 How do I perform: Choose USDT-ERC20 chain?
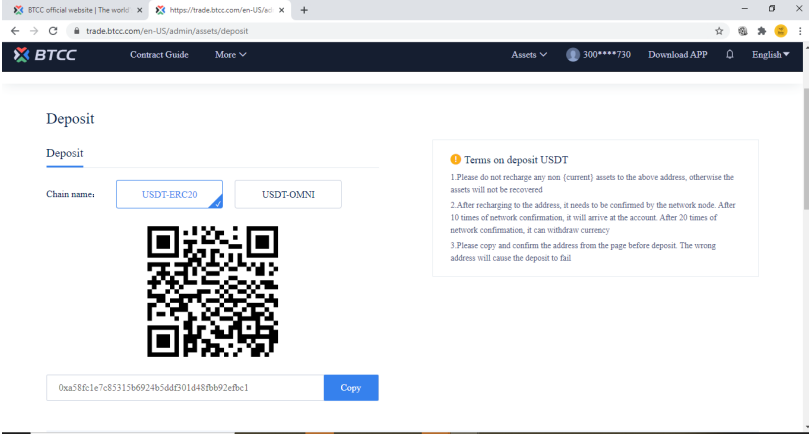pyautogui.click(x=169, y=195)
